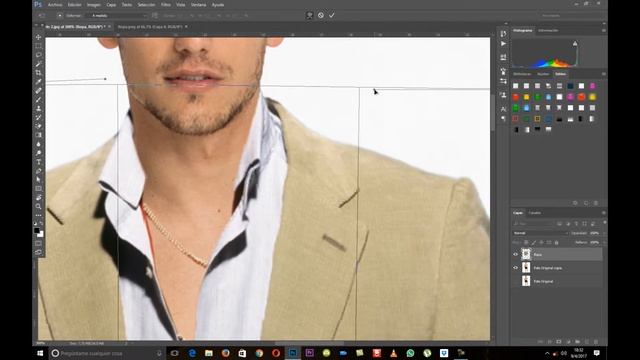Toggle lock all for the layer
Viewport: 640px width, 360px height.
(556, 242)
